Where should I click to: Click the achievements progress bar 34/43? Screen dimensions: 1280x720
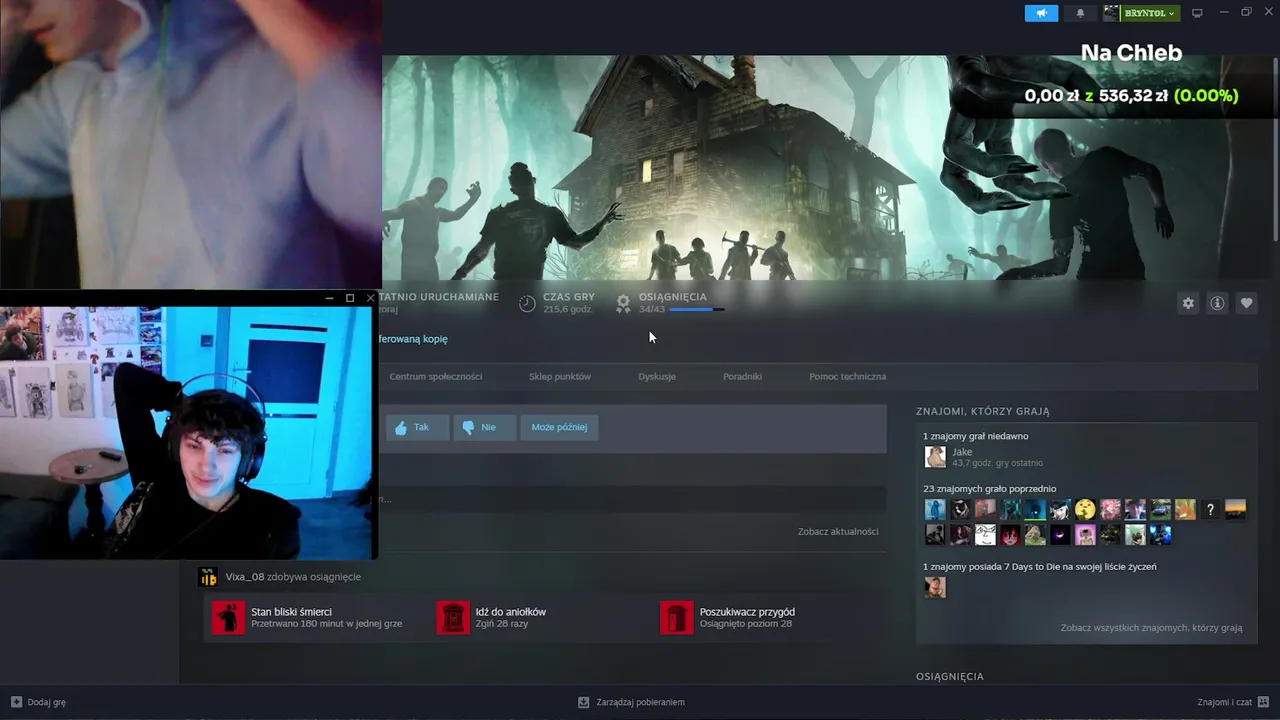(696, 310)
